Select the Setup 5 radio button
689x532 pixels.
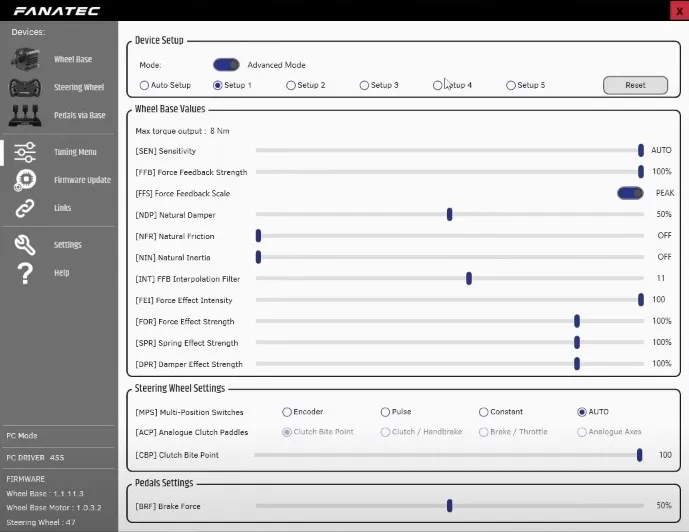click(511, 85)
